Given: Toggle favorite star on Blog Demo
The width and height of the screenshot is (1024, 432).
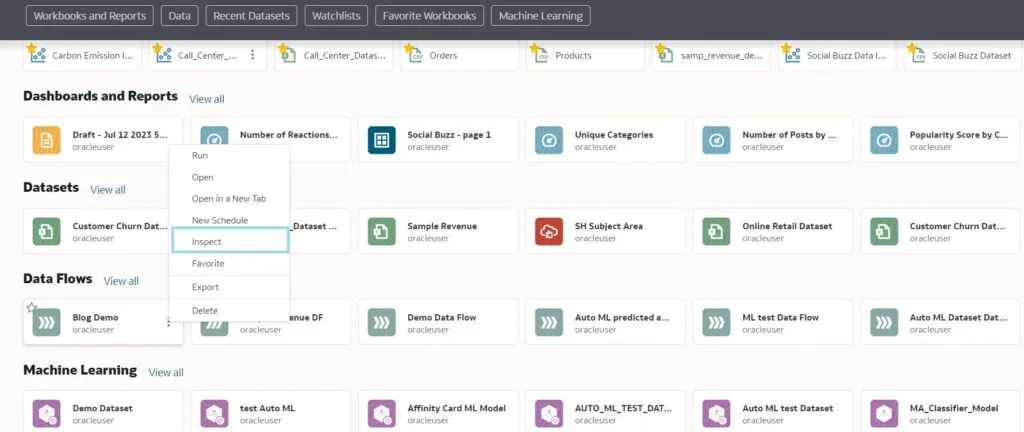Looking at the screenshot, I should 31,307.
